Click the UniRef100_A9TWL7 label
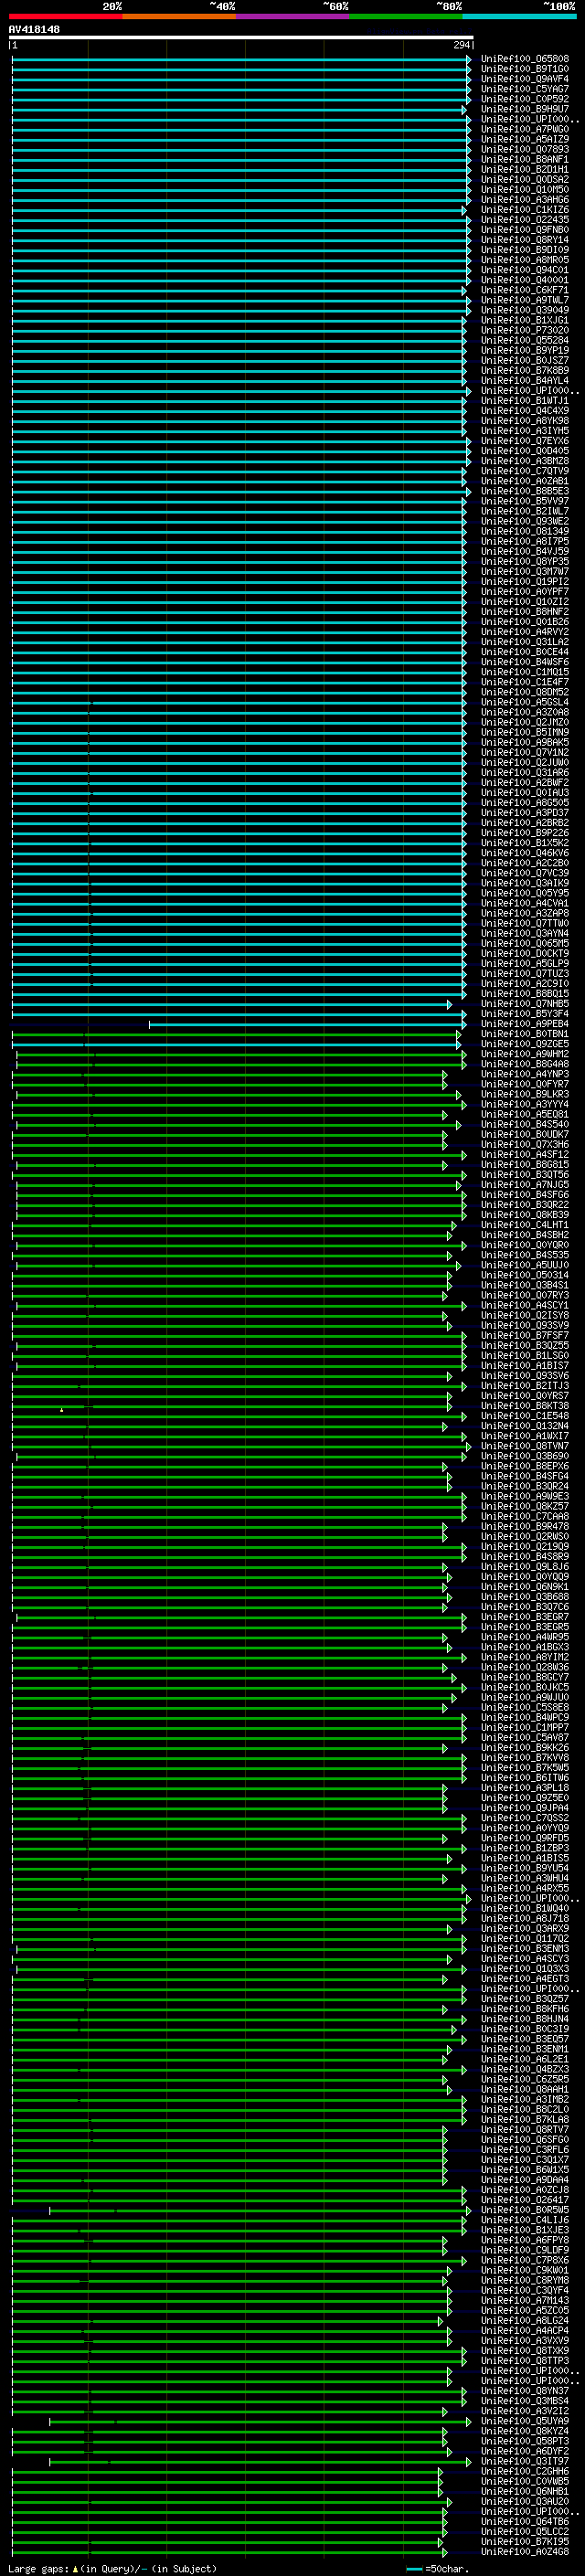Viewport: 585px width, 2576px height. pos(524,300)
